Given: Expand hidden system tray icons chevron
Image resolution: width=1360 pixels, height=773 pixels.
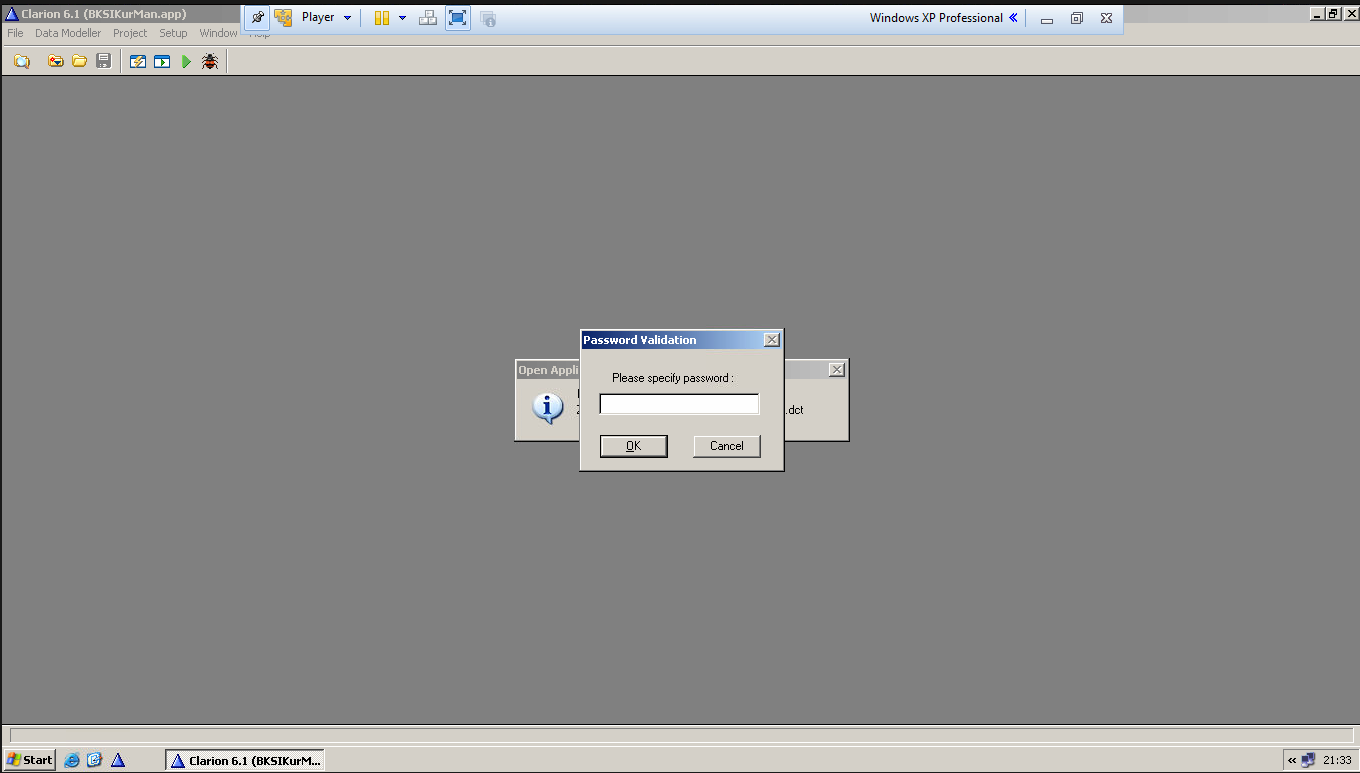Looking at the screenshot, I should pos(1292,760).
